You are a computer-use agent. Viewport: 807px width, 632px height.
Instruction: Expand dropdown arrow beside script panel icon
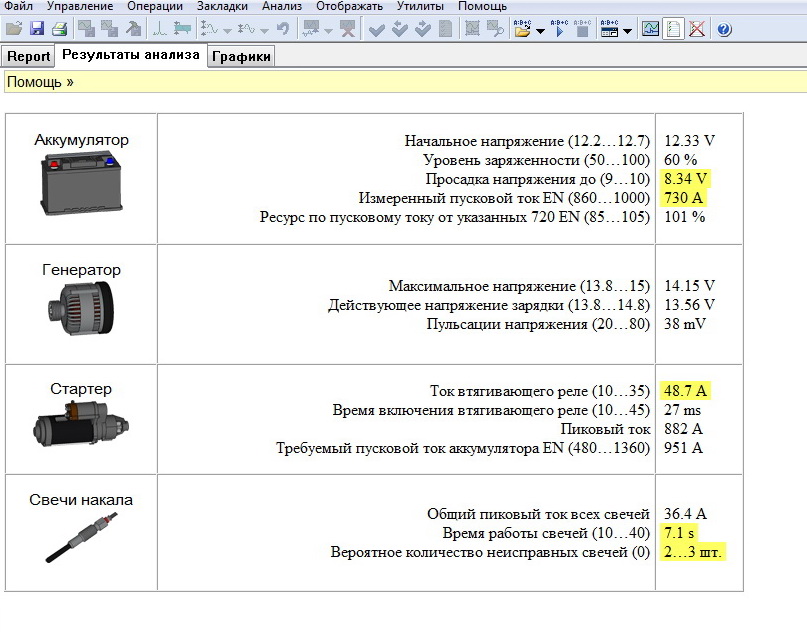tap(627, 31)
